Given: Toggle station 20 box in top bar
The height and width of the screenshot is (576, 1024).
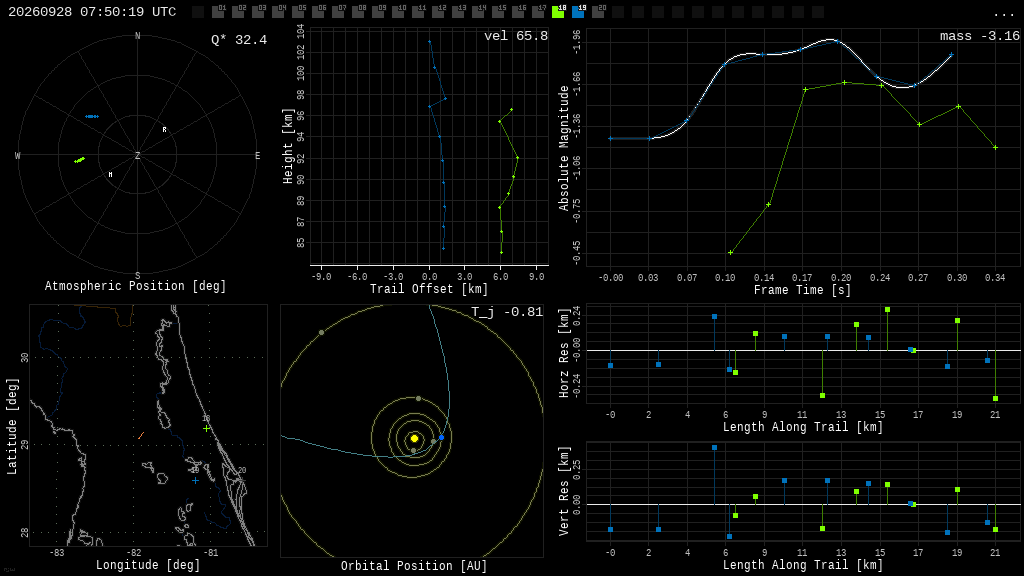Looking at the screenshot, I should tap(598, 11).
